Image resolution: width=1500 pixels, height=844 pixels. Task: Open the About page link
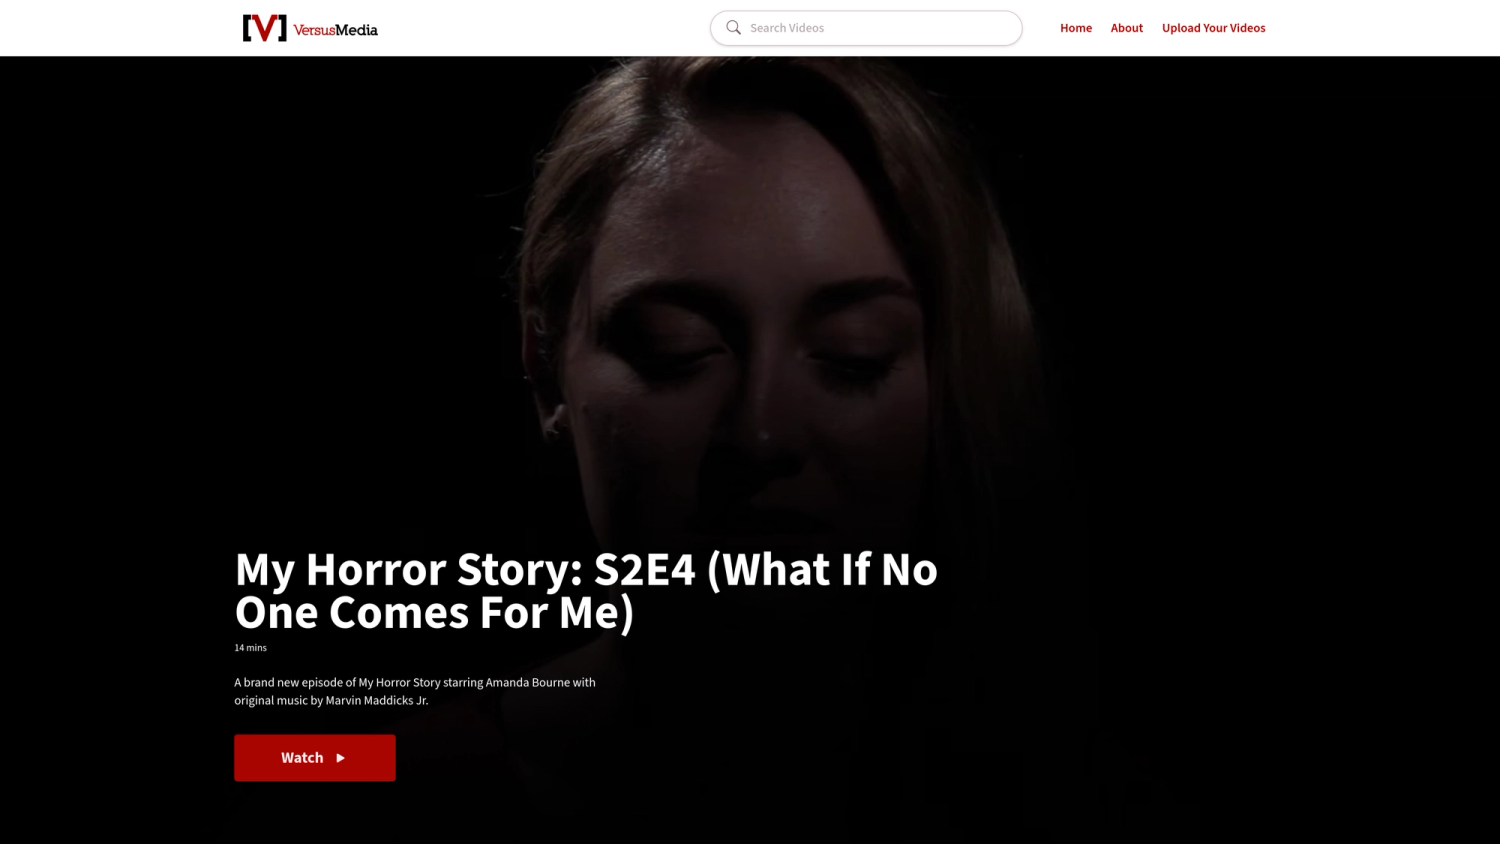coord(1126,28)
